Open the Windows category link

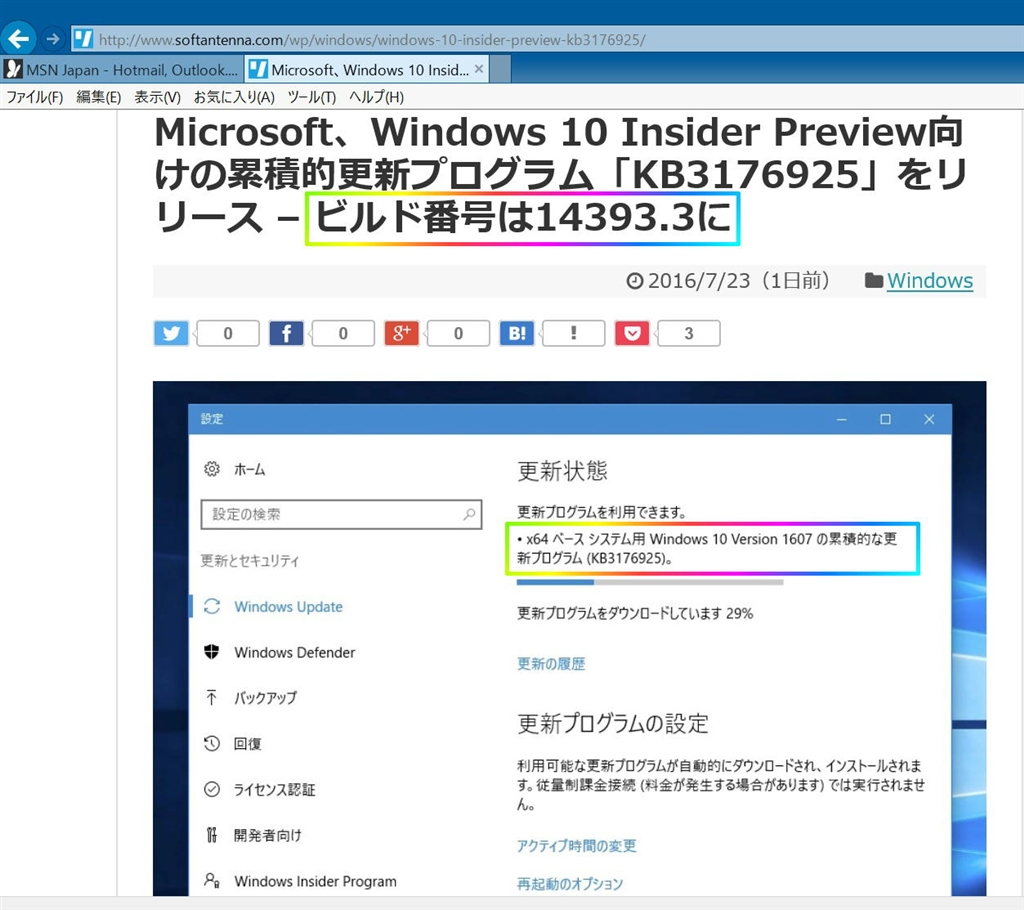coord(929,281)
